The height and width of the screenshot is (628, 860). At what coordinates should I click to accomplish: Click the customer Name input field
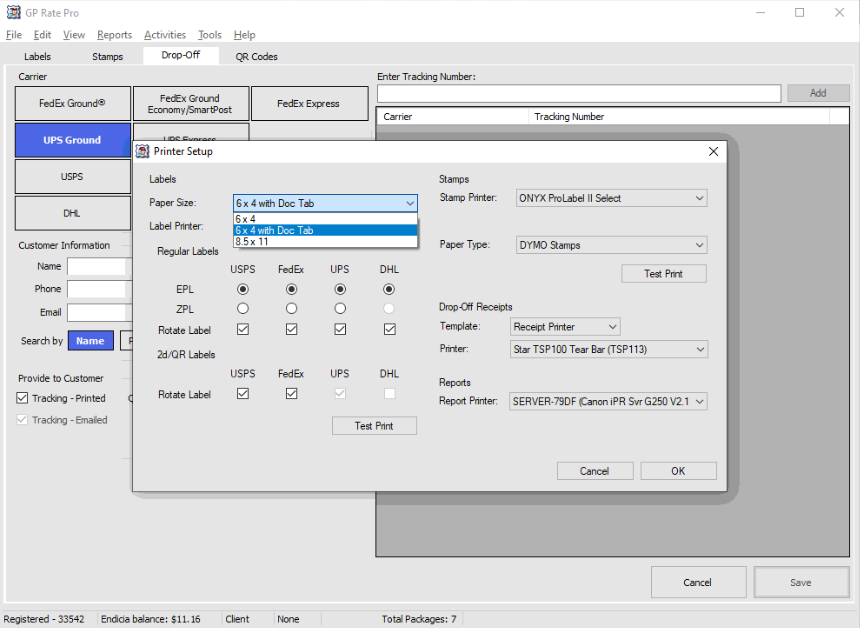[100, 267]
